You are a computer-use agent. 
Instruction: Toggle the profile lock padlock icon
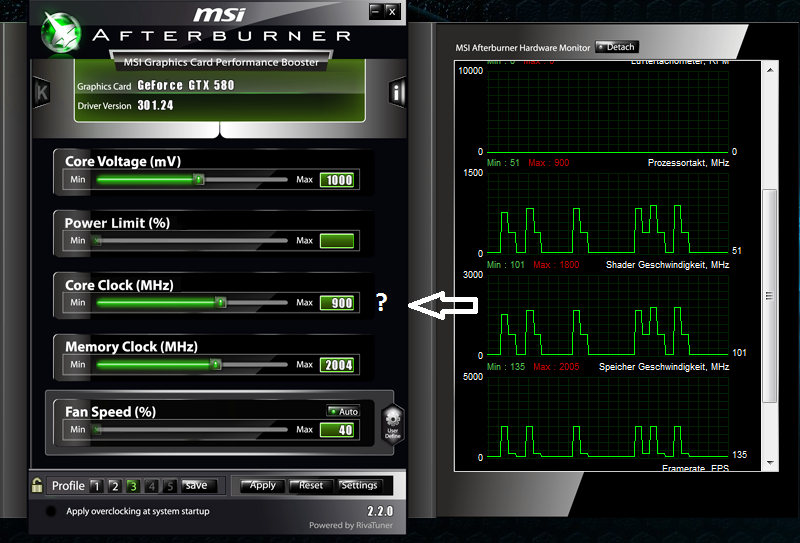pyautogui.click(x=37, y=485)
